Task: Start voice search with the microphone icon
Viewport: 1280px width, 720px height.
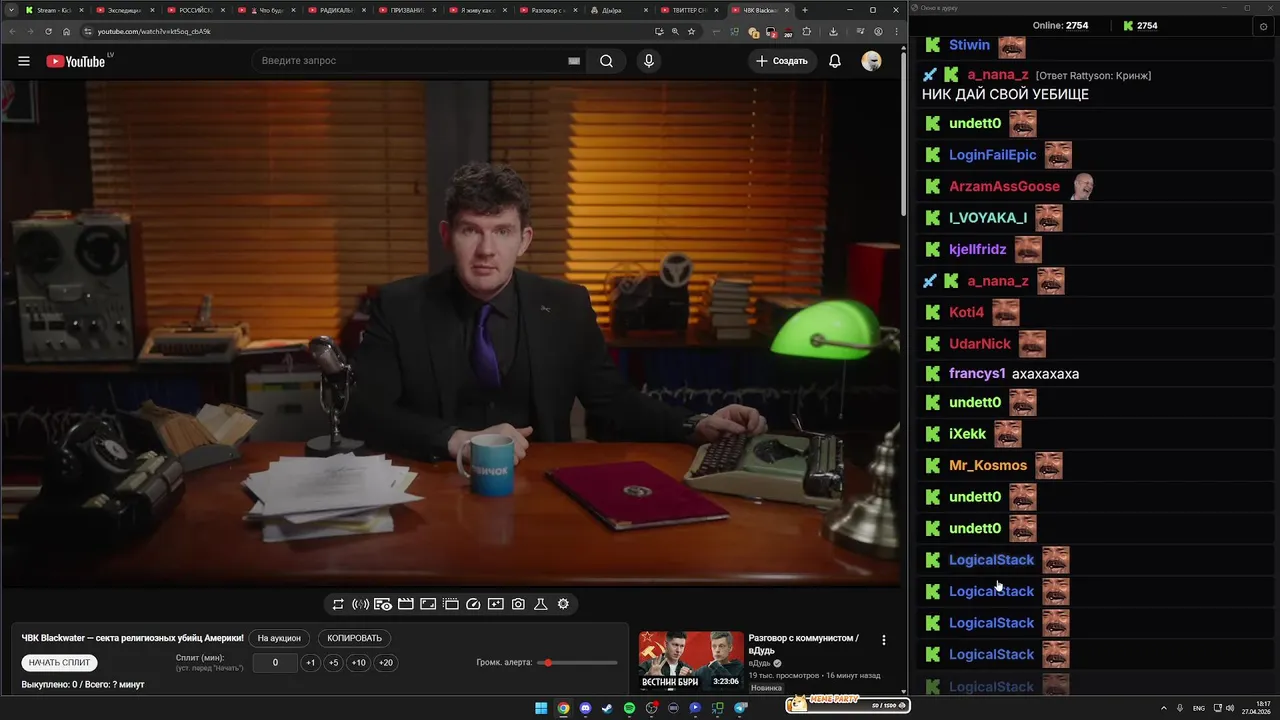Action: (x=649, y=61)
